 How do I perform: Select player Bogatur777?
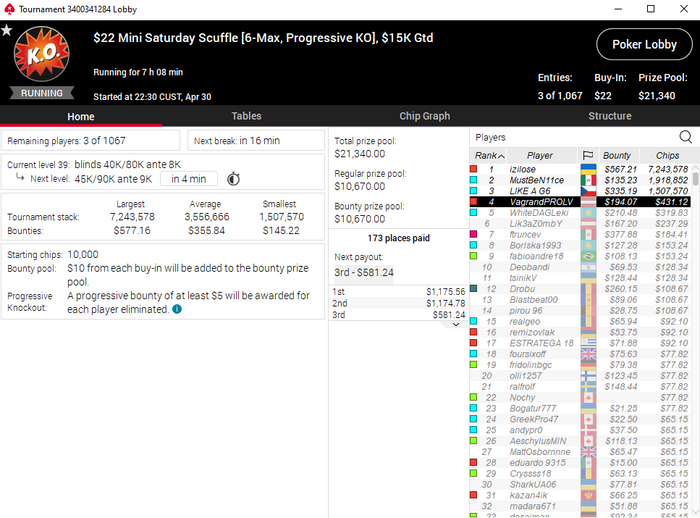pyautogui.click(x=579, y=408)
